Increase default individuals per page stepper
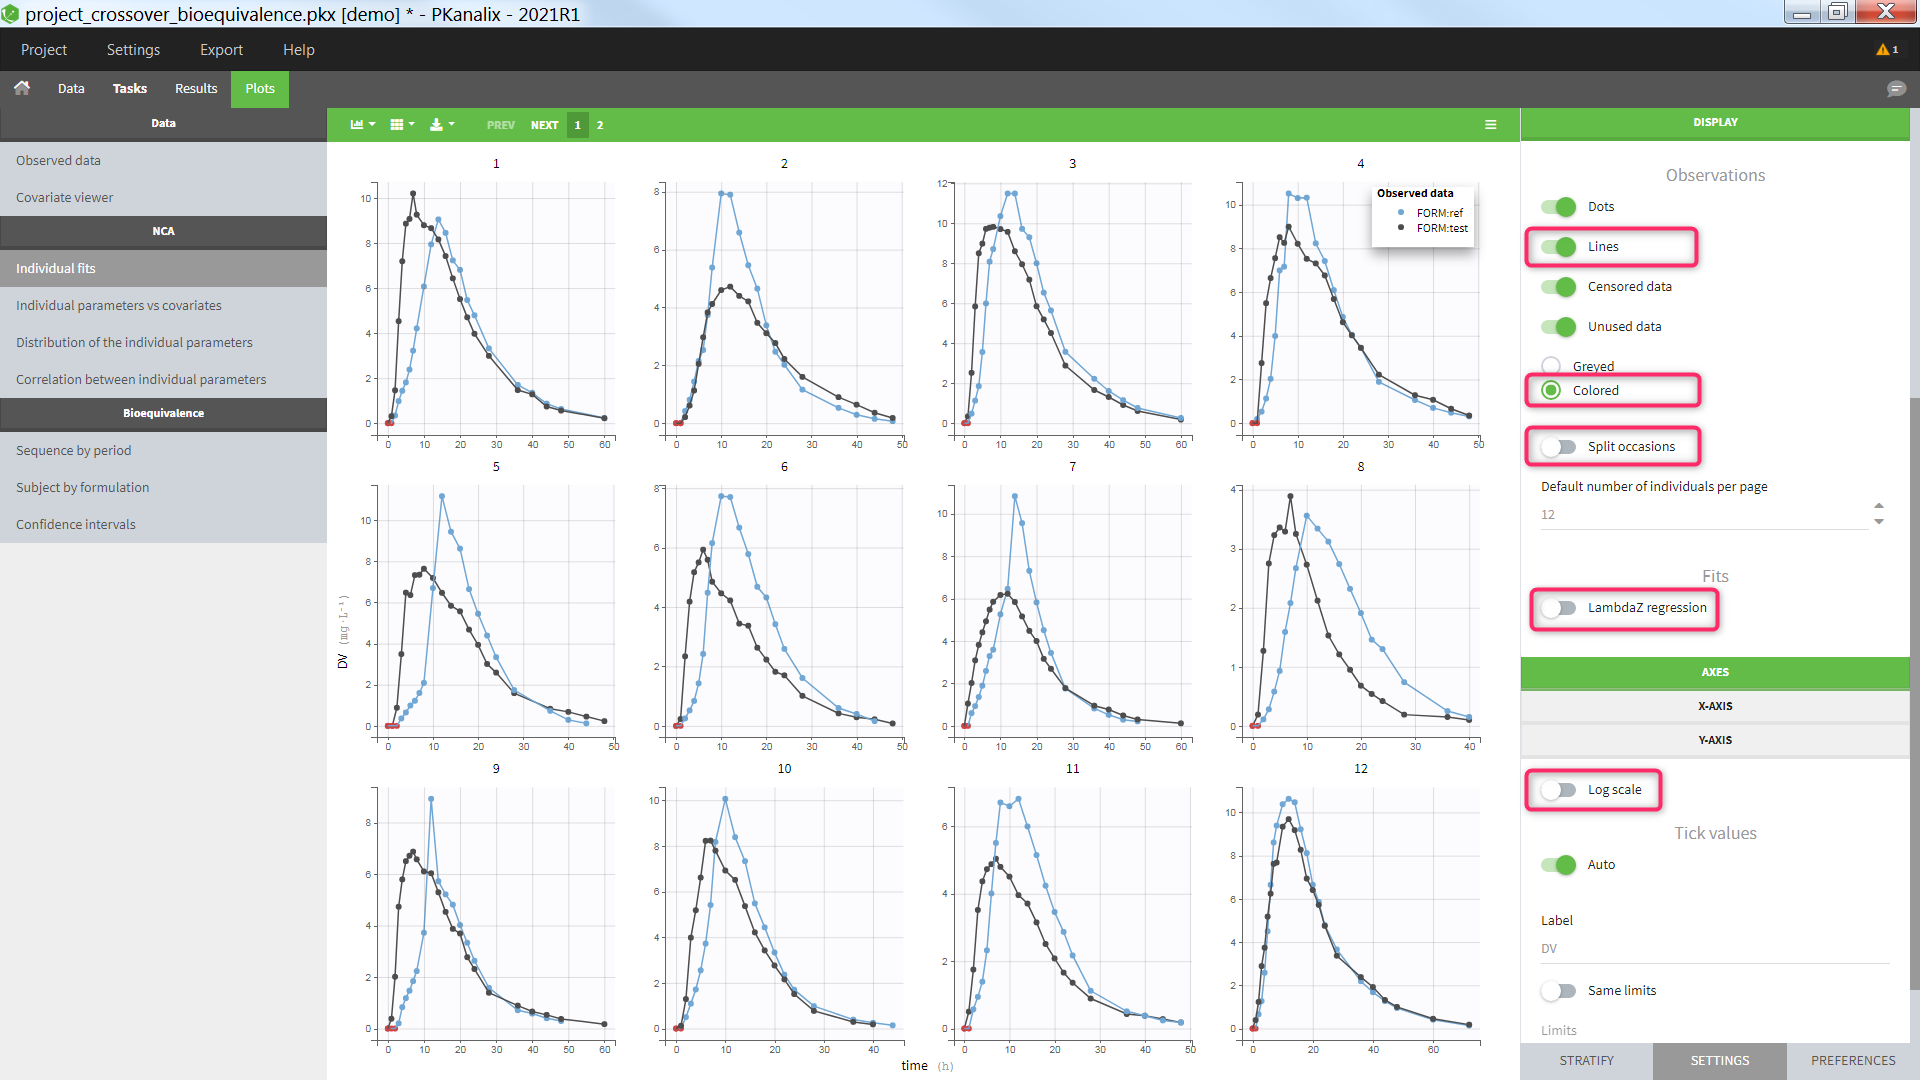Screen dimensions: 1920x1080 [x=1879, y=507]
